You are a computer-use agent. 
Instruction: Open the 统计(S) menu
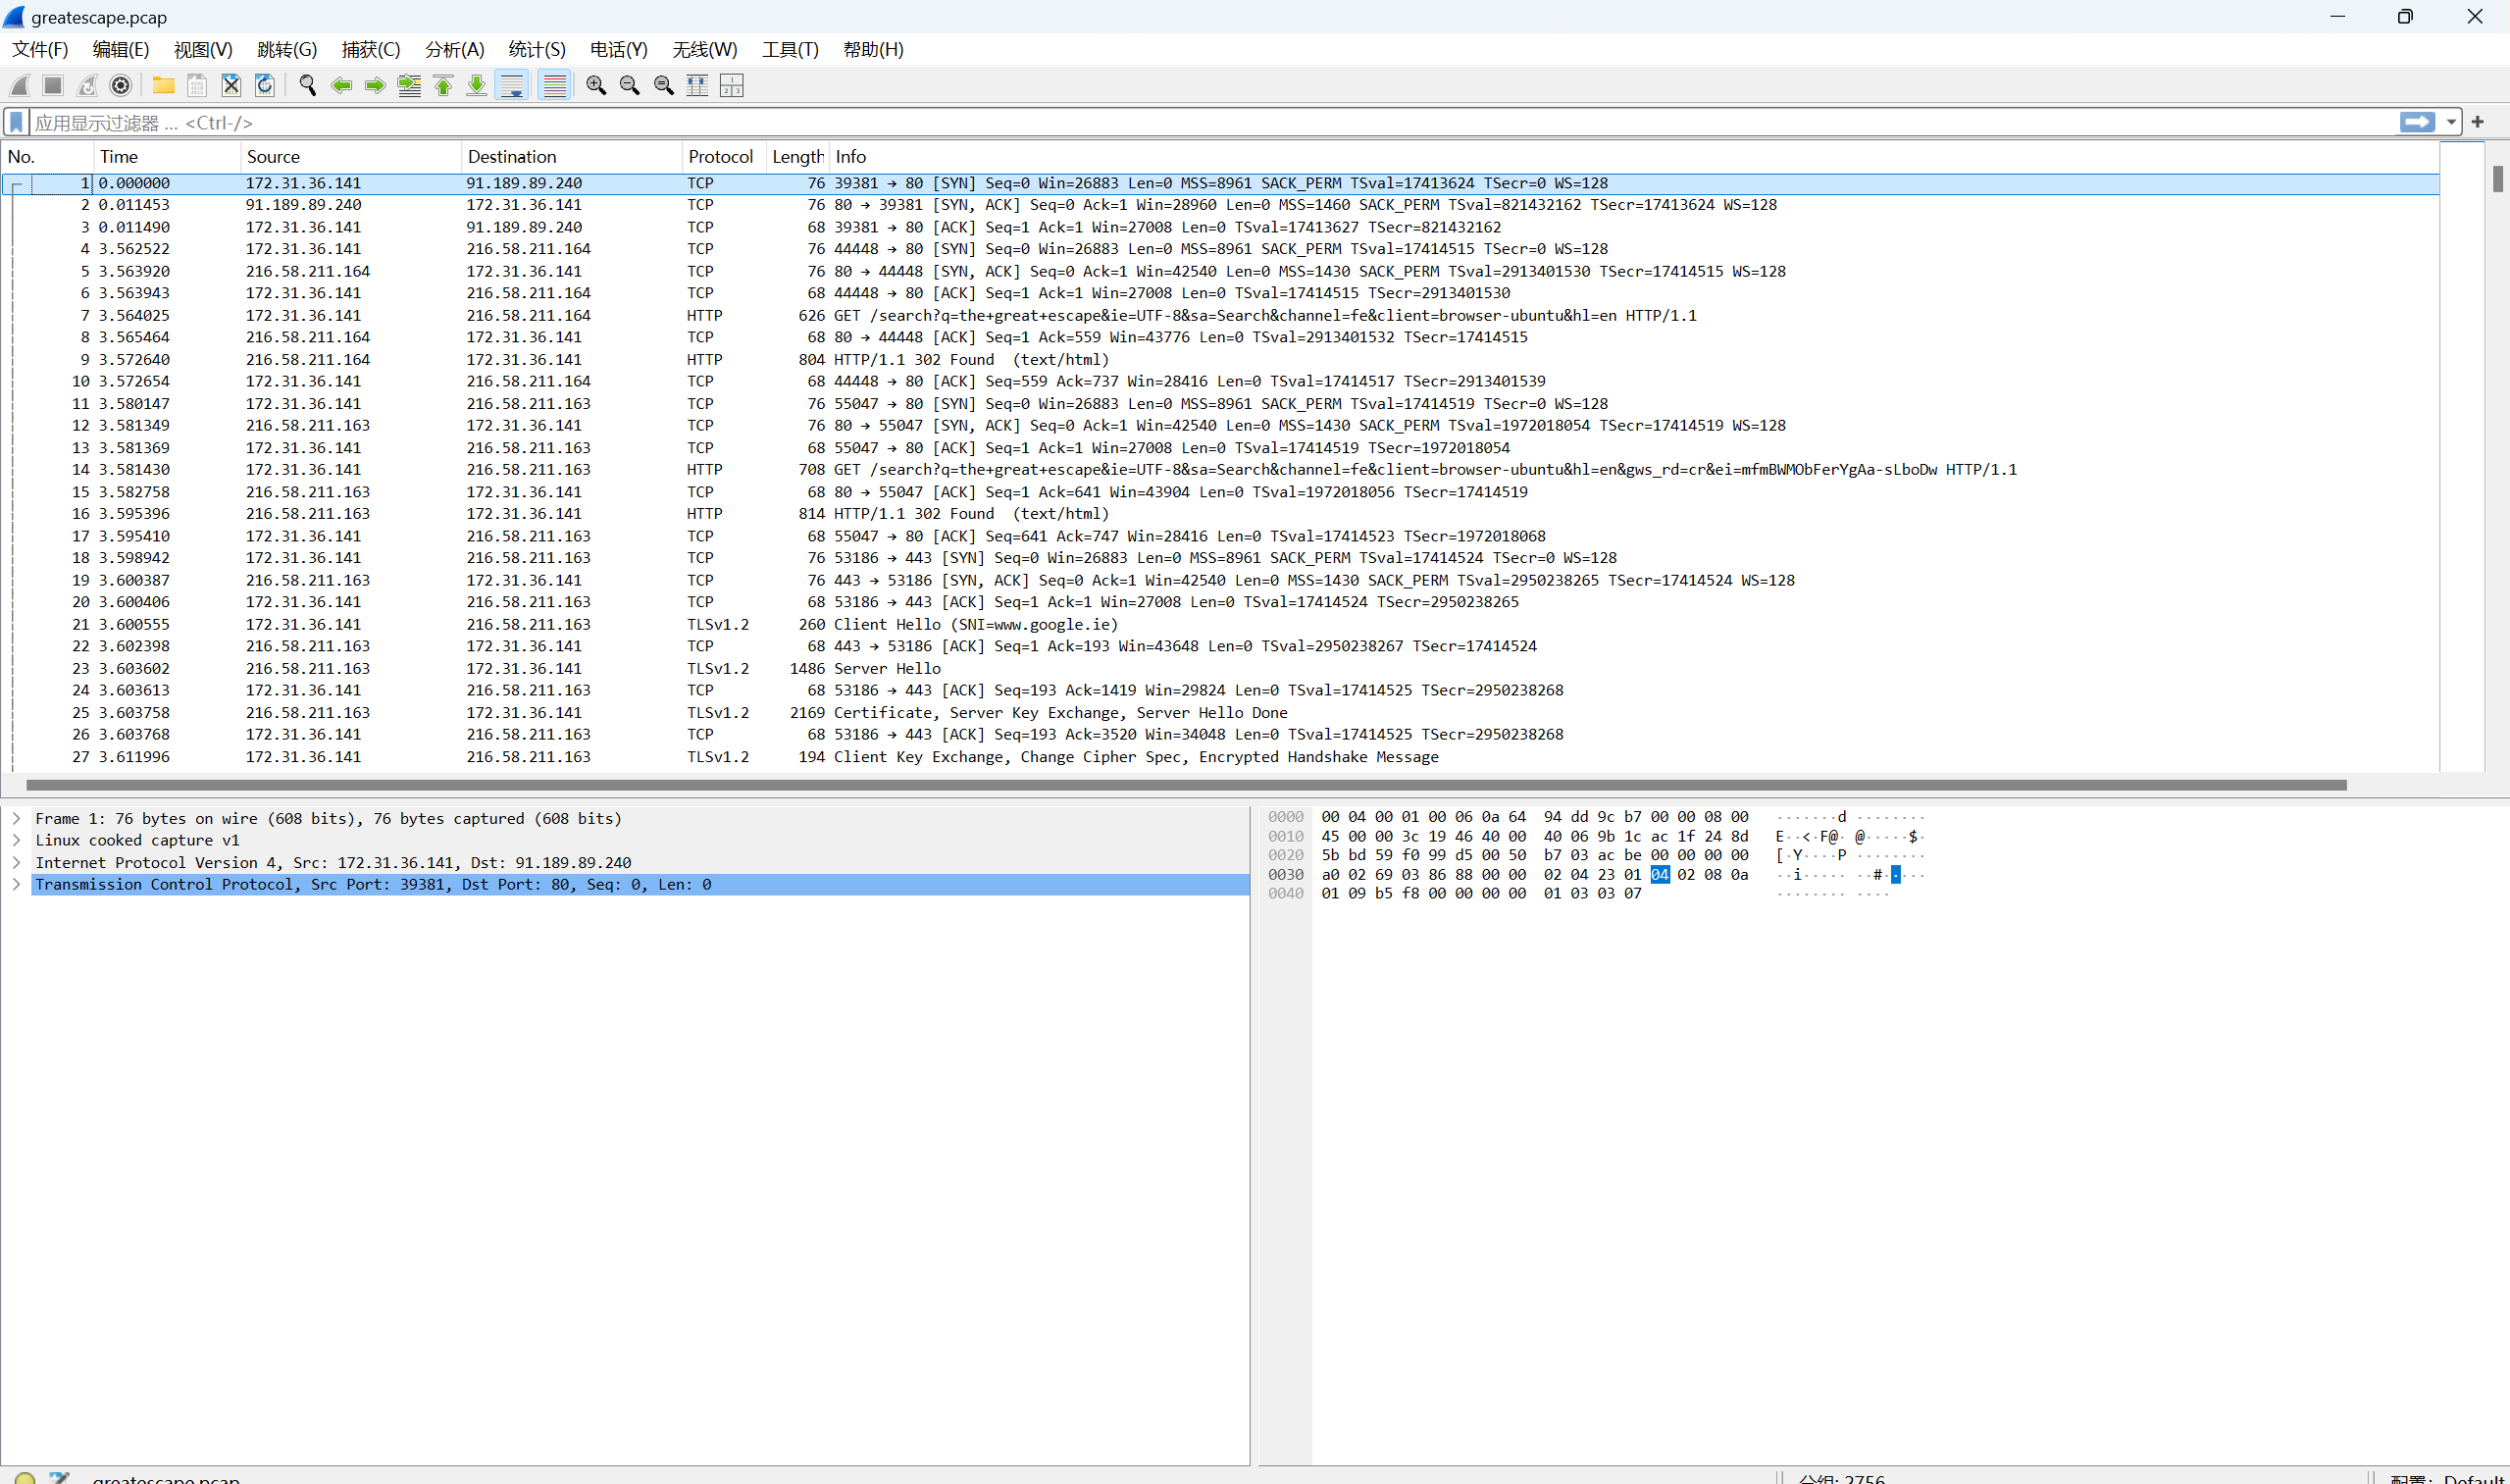tap(537, 50)
